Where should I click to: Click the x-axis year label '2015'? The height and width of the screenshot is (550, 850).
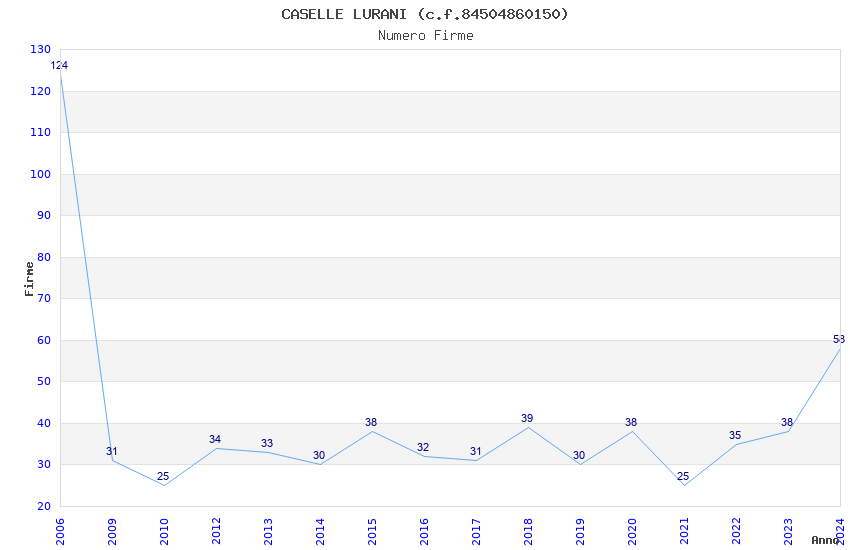click(x=372, y=532)
